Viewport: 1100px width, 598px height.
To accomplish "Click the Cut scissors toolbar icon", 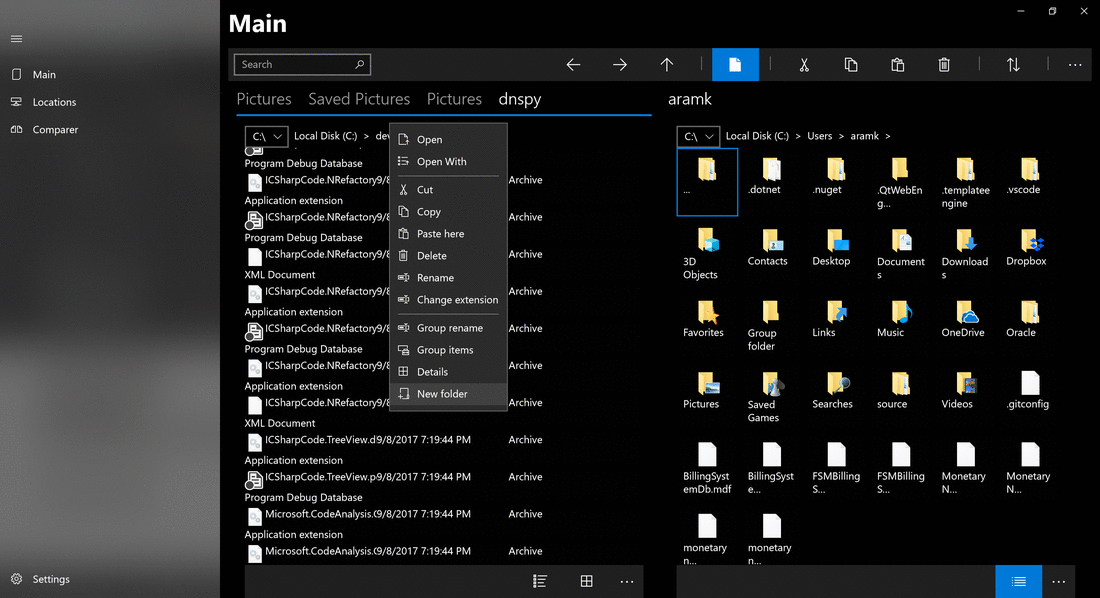I will pyautogui.click(x=804, y=65).
